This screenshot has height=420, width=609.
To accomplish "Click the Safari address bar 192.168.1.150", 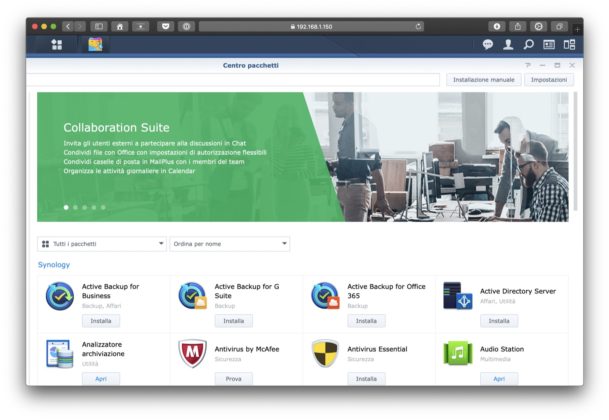I will pyautogui.click(x=311, y=26).
